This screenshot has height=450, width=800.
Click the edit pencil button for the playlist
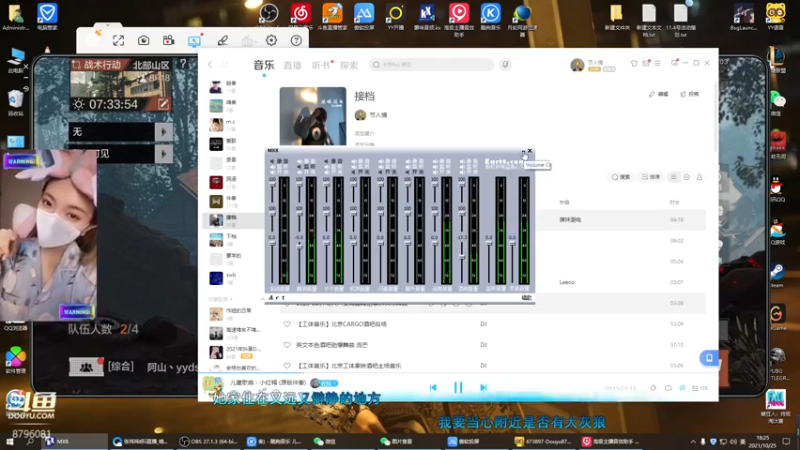(659, 94)
